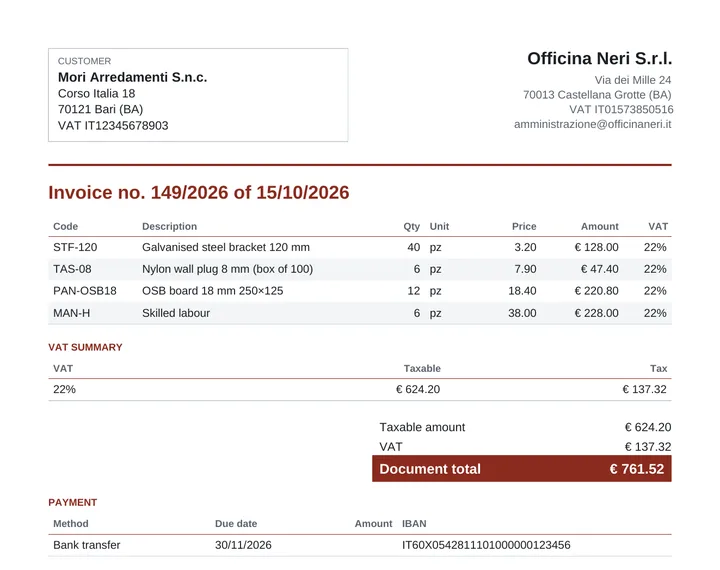The image size is (720, 570).
Task: Click the item code PAN-OSB18
Action: (x=85, y=291)
